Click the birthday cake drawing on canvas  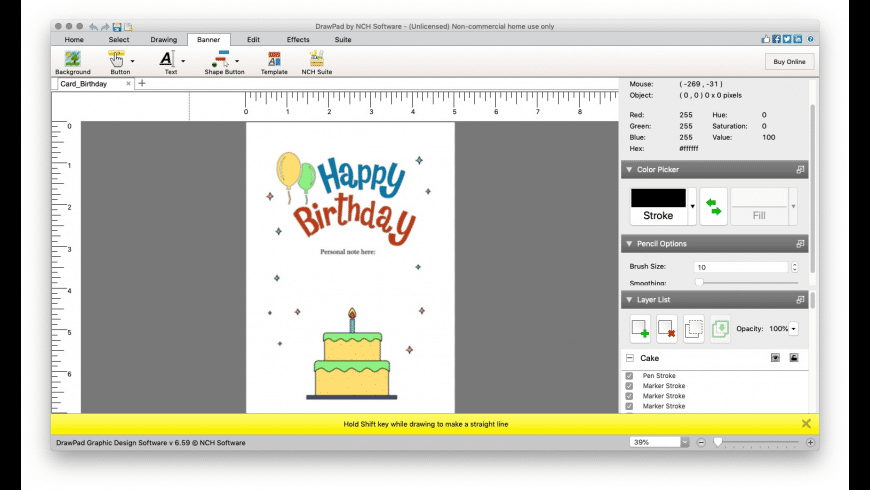[352, 355]
